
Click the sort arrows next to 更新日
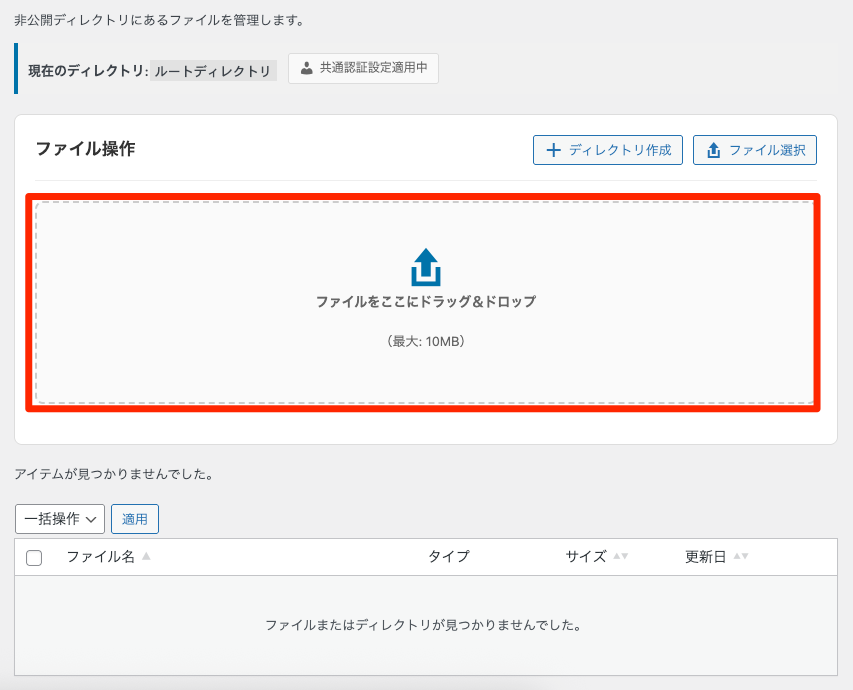(741, 556)
